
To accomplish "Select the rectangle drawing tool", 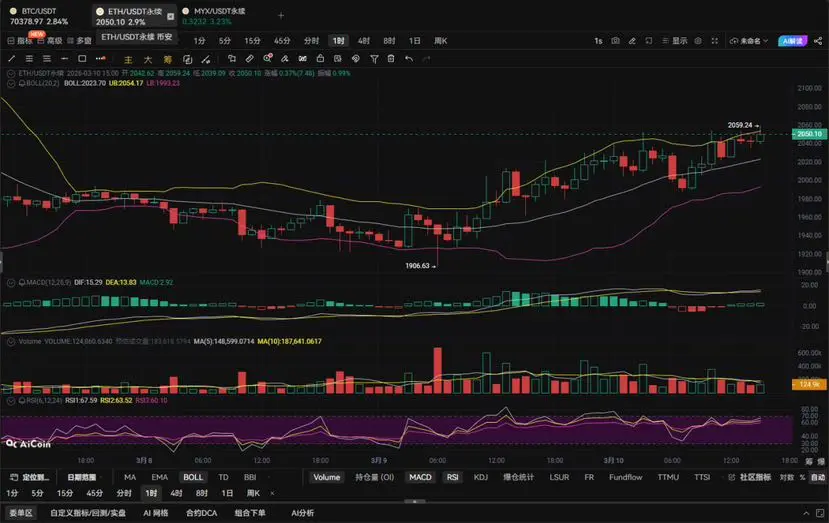I will click(82, 59).
